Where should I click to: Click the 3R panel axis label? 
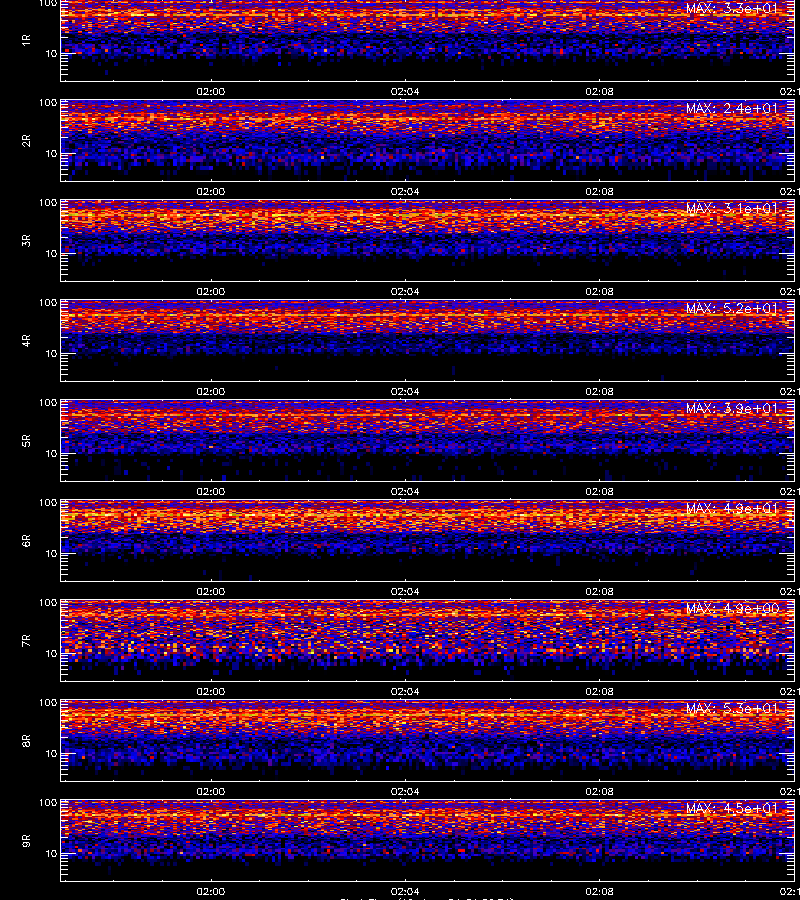[26, 240]
